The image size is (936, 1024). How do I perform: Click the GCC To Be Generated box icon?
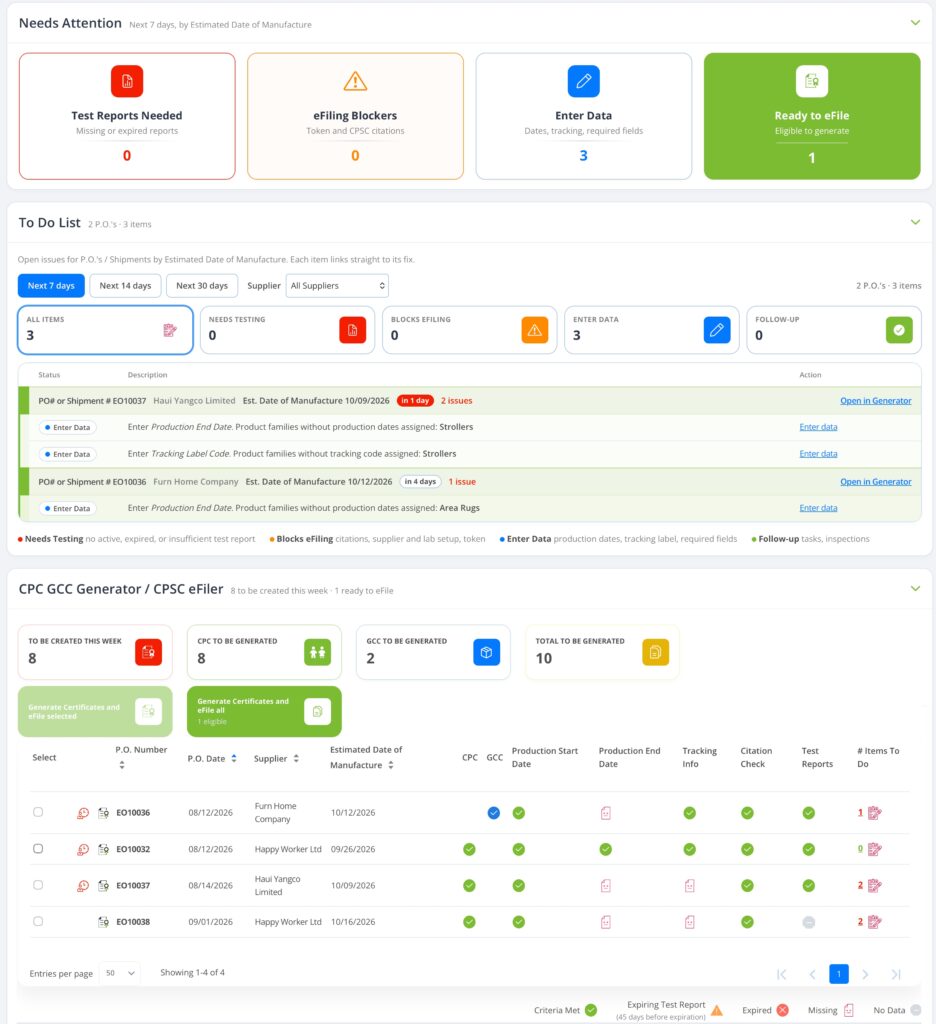487,652
